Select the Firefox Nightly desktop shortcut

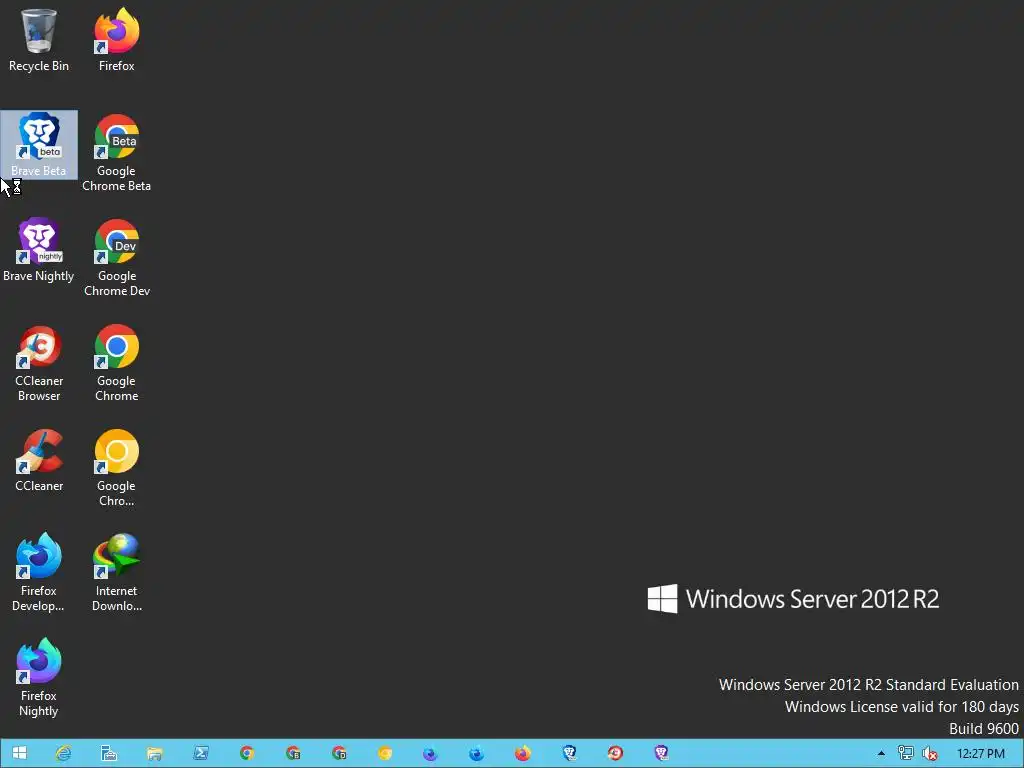[39, 678]
